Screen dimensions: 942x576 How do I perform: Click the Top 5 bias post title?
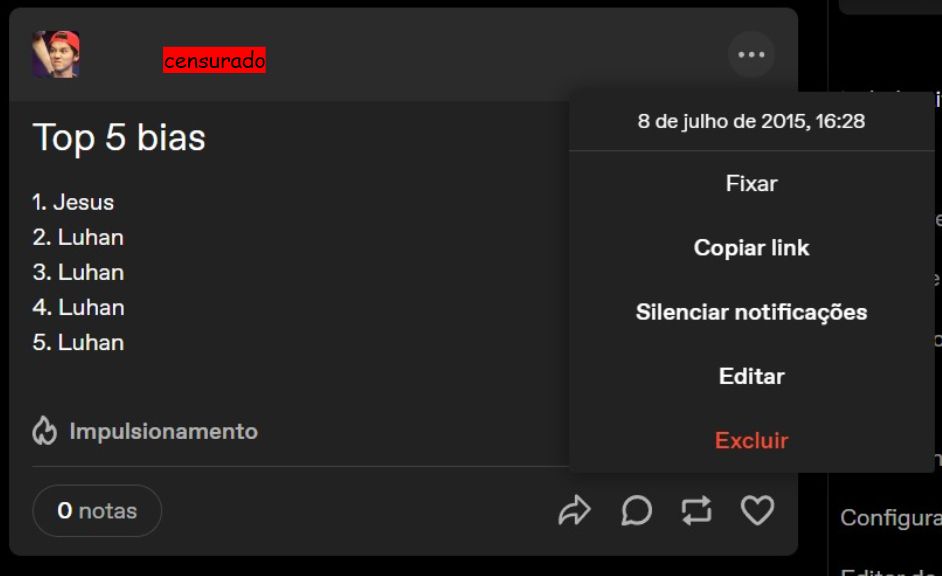[x=119, y=137]
